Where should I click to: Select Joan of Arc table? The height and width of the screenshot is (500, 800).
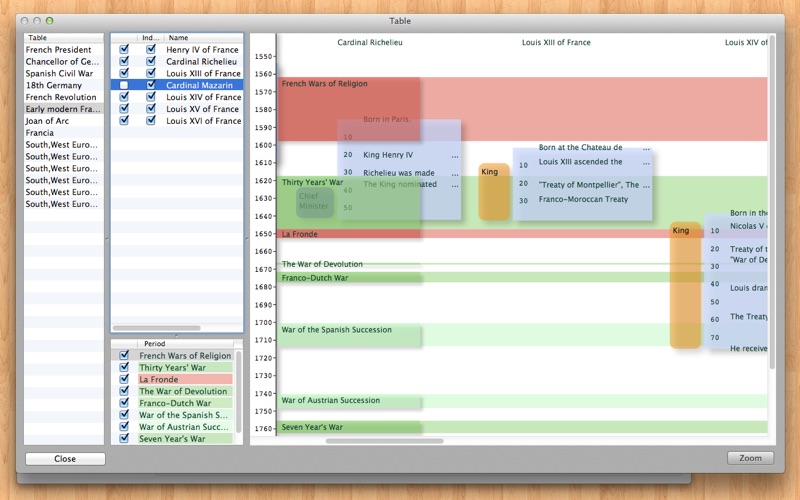click(64, 120)
